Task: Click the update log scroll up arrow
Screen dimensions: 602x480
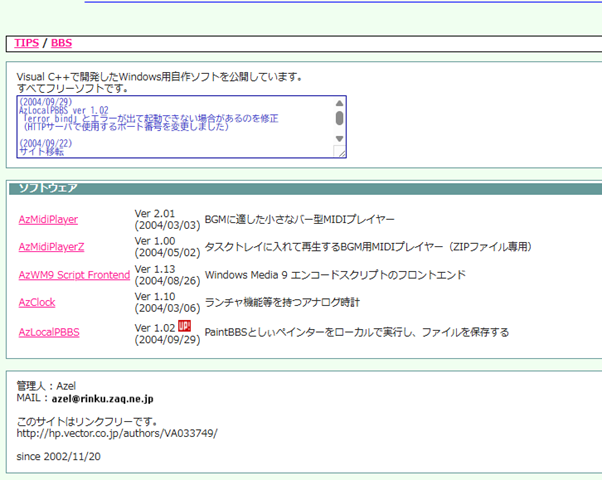Action: tap(339, 103)
